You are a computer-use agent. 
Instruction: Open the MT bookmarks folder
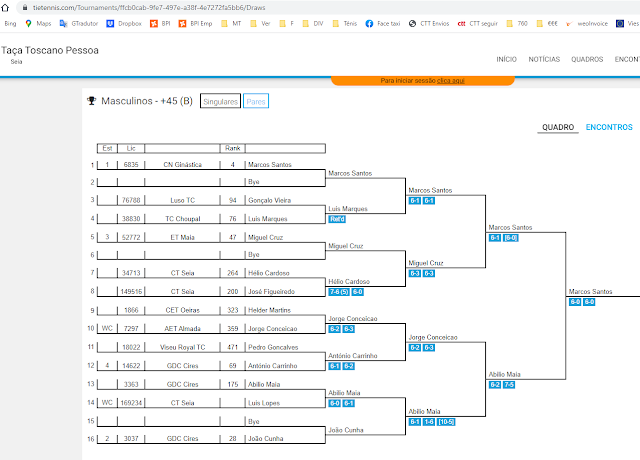point(231,24)
